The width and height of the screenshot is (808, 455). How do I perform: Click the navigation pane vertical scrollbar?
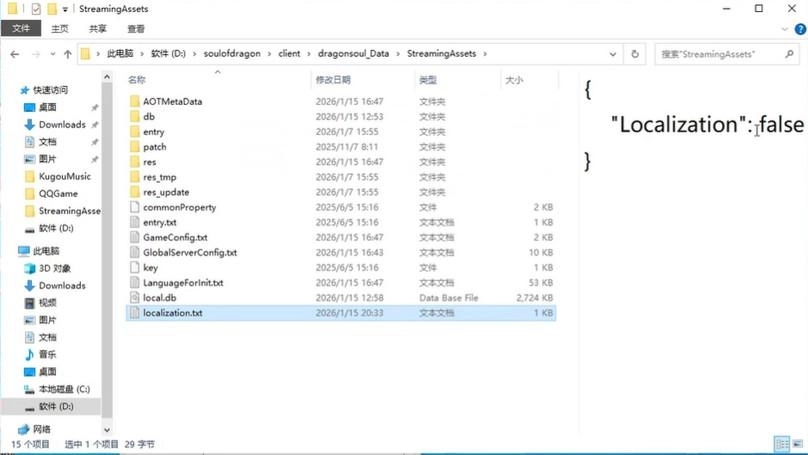(x=107, y=250)
